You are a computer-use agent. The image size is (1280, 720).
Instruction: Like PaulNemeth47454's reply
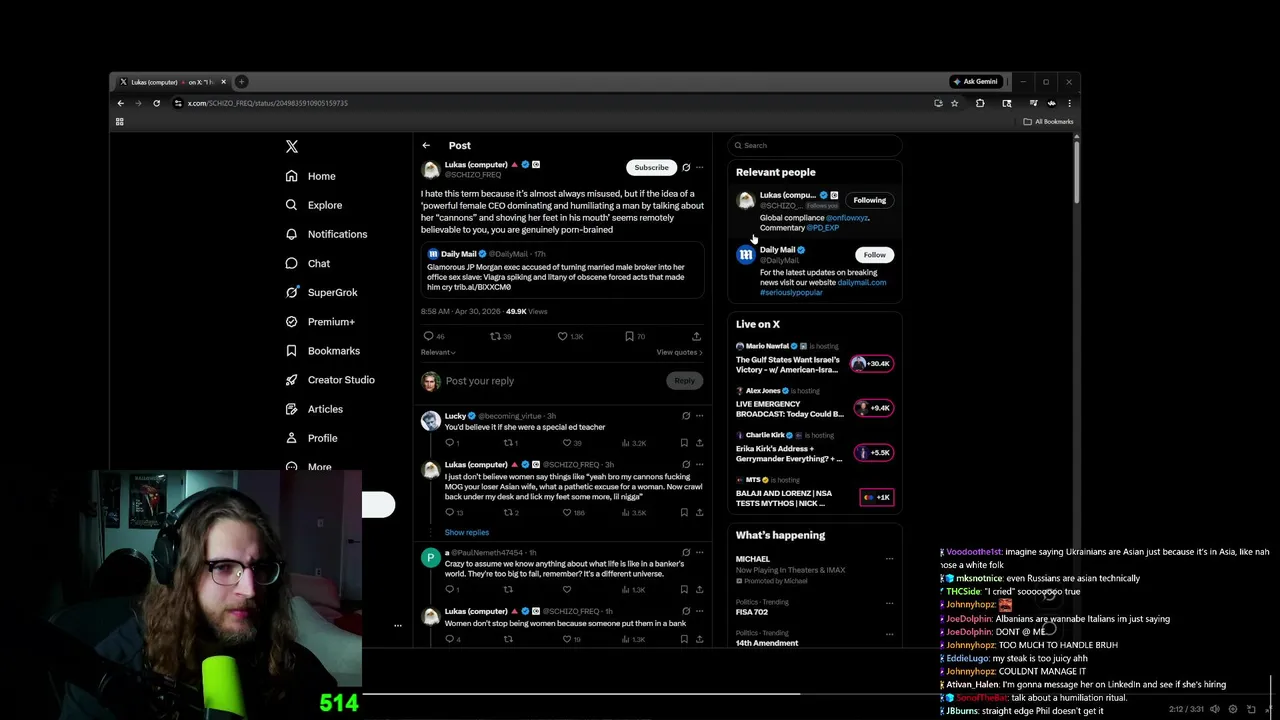pos(567,590)
